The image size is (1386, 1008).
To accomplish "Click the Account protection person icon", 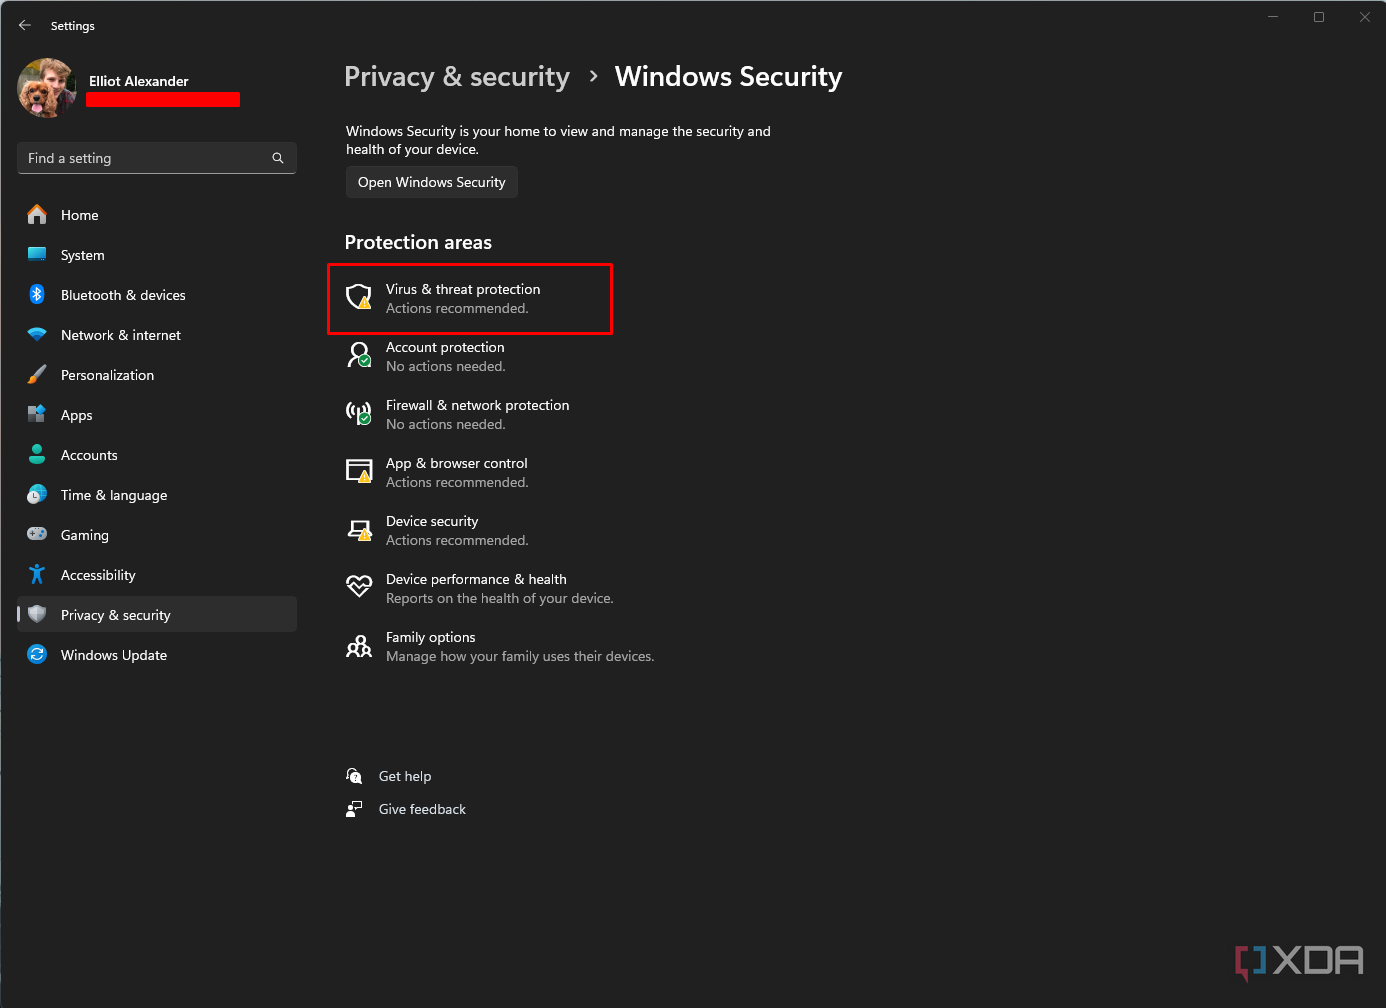I will pos(359,355).
